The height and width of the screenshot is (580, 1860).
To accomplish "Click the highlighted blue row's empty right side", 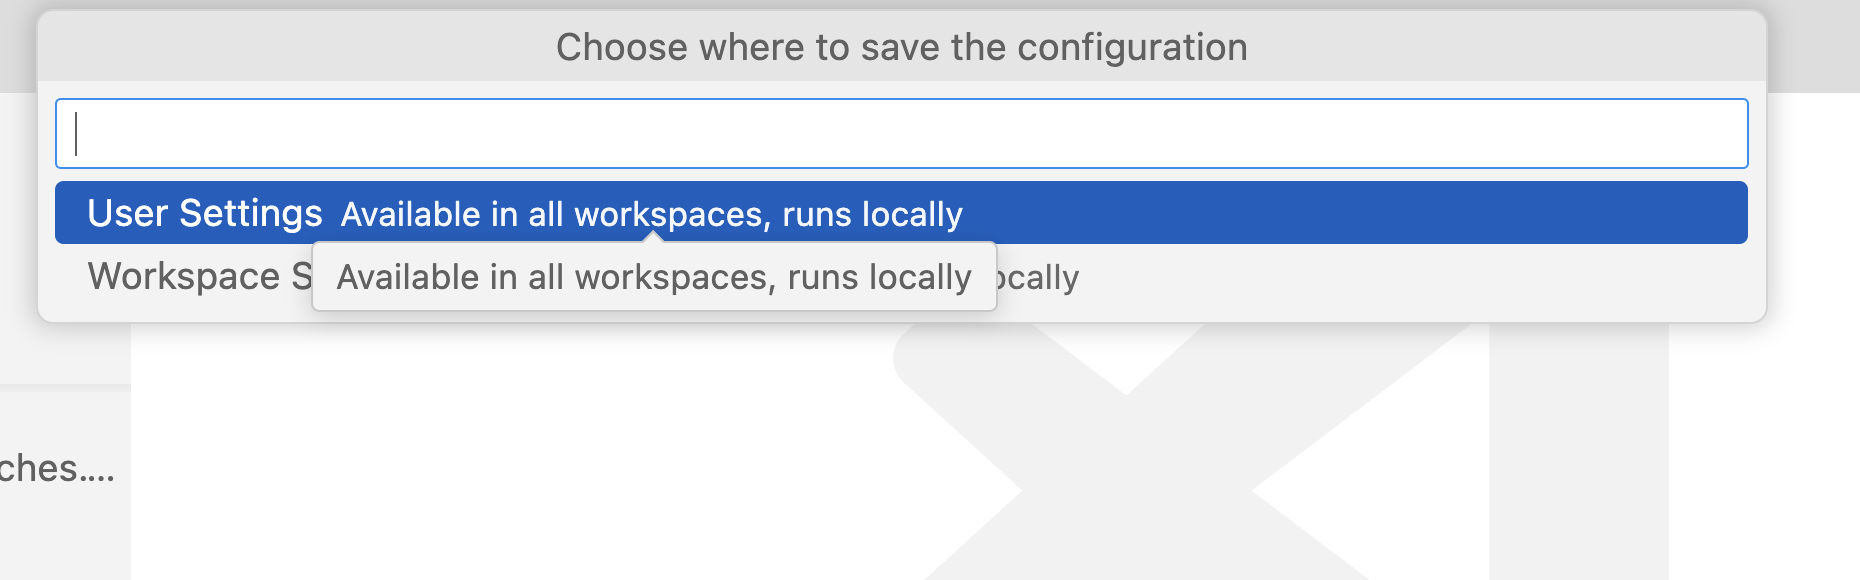I will click(1400, 213).
